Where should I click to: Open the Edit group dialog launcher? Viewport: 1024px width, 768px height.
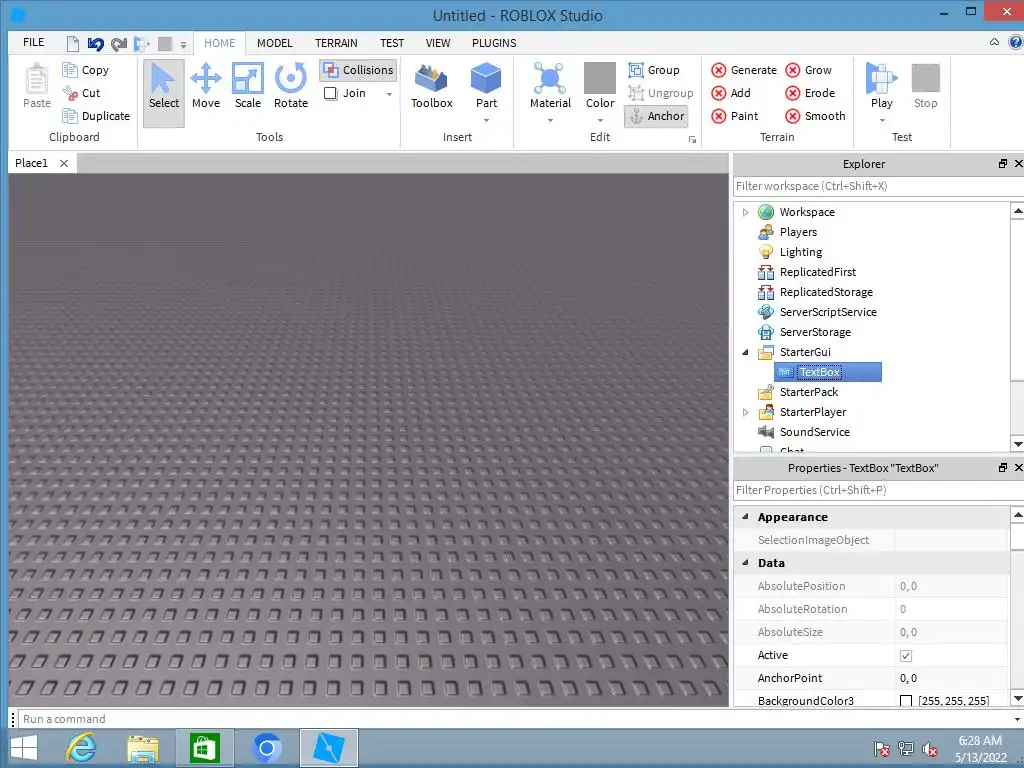pyautogui.click(x=692, y=139)
